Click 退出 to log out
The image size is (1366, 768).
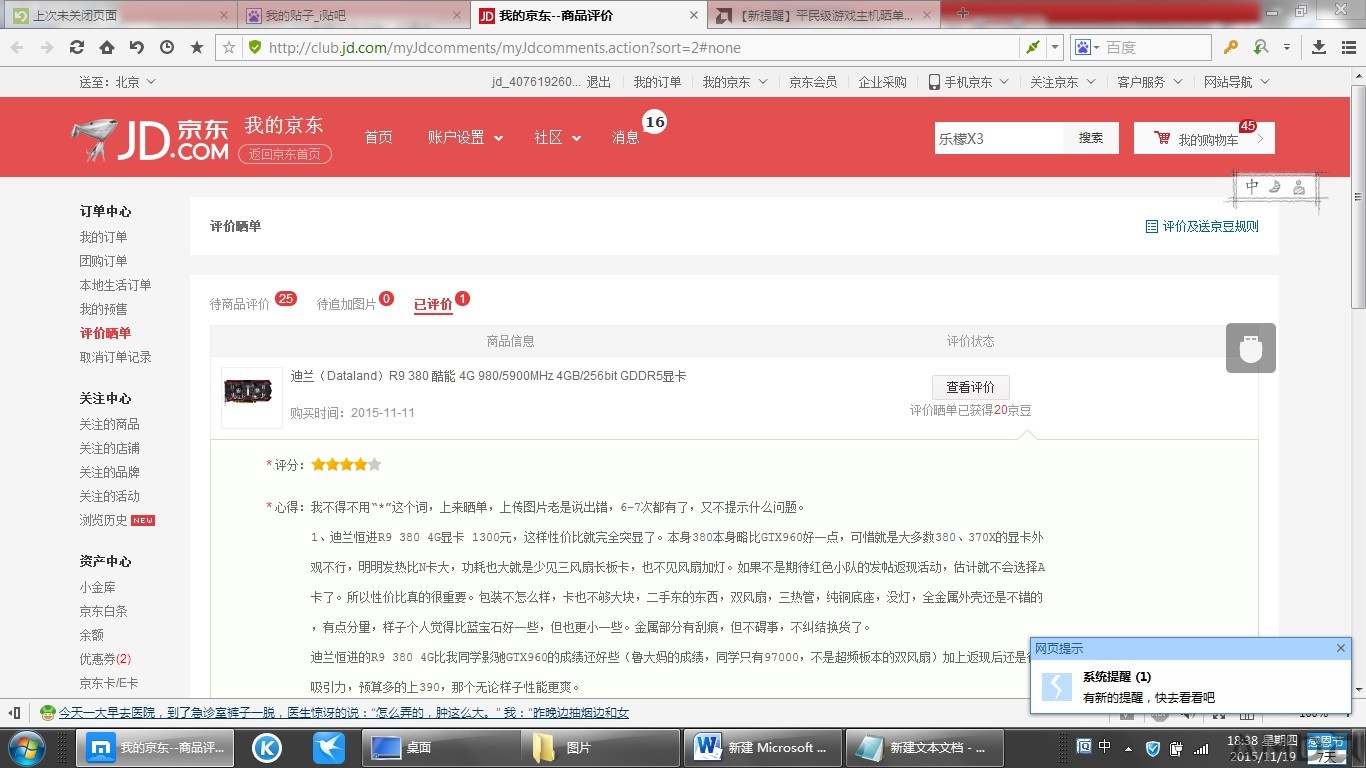click(x=599, y=82)
